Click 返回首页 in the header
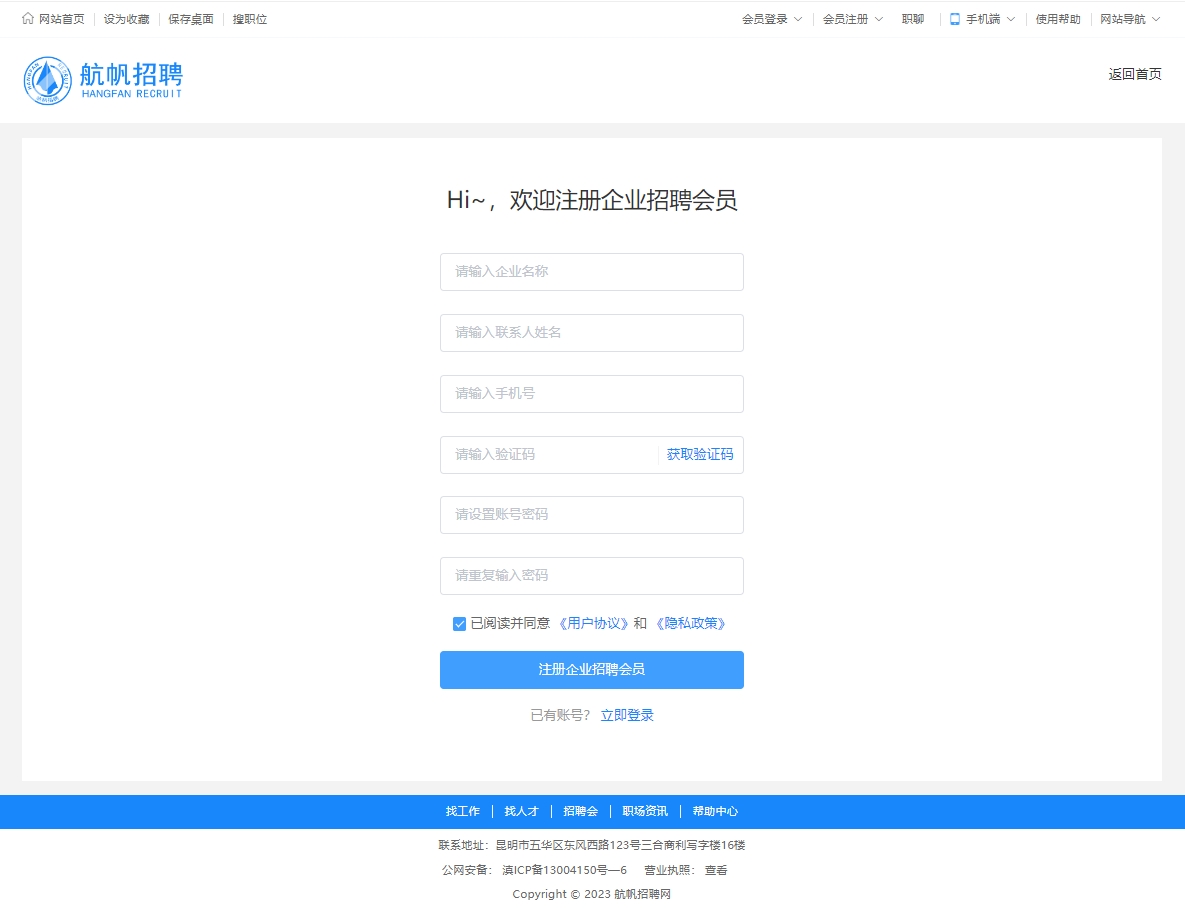The image size is (1185, 908). 1135,74
